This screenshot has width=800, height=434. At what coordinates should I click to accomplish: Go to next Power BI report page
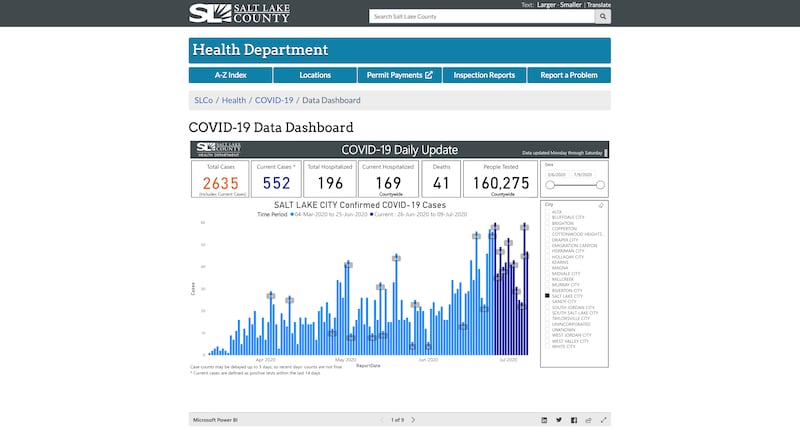(x=414, y=420)
